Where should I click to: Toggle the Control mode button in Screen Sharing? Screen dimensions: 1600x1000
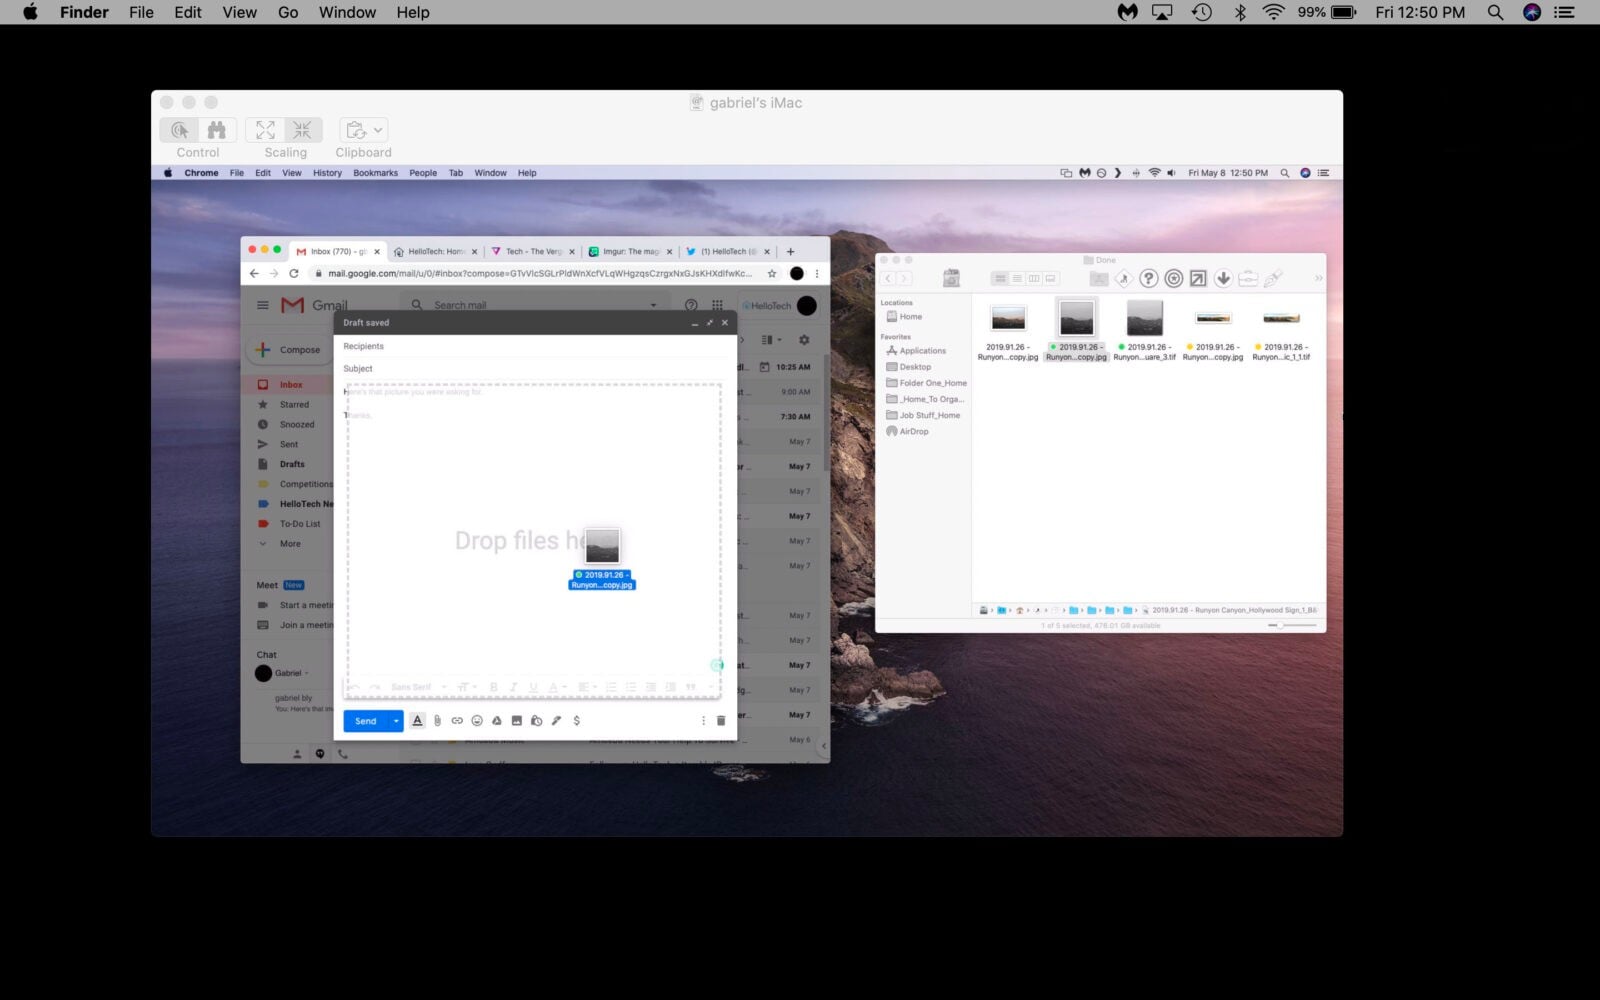tap(180, 130)
